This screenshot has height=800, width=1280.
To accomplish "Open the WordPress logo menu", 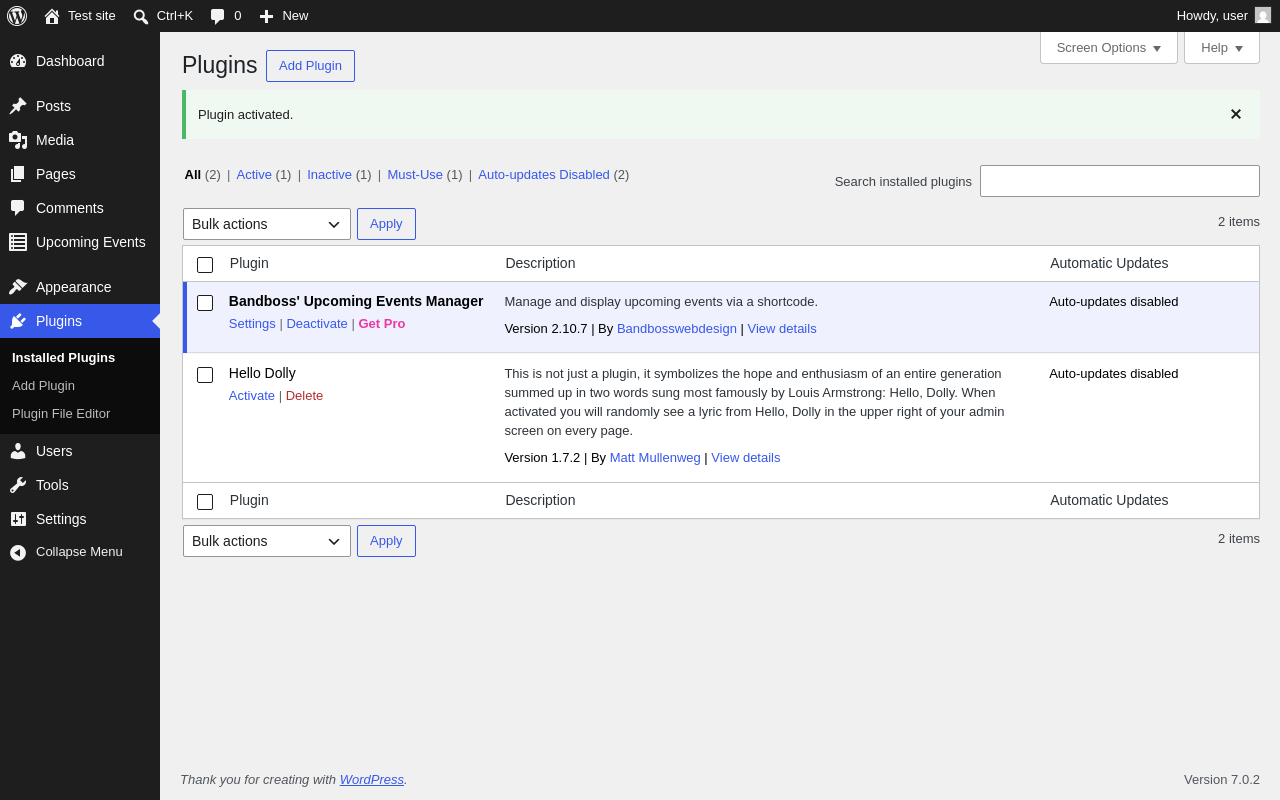I will pyautogui.click(x=17, y=16).
